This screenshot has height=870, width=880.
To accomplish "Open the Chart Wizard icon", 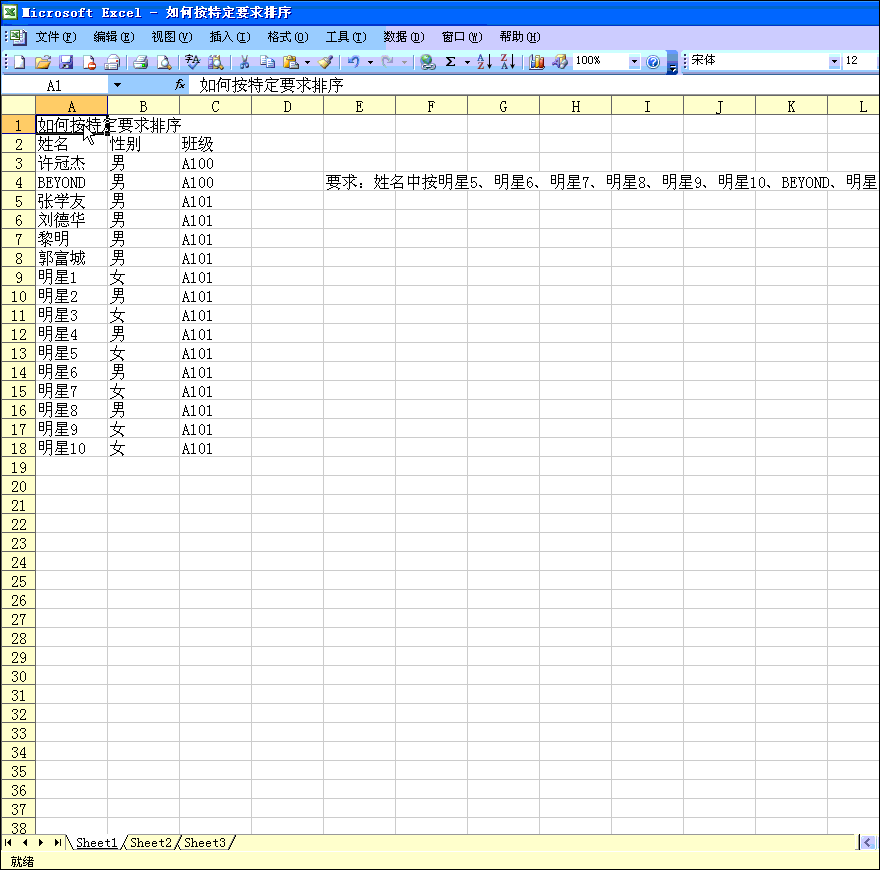I will (537, 62).
